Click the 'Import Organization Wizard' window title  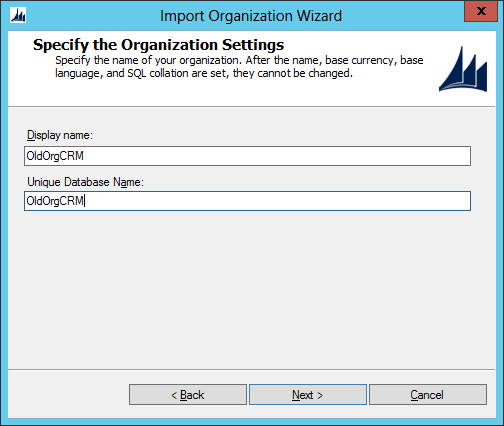coord(251,16)
